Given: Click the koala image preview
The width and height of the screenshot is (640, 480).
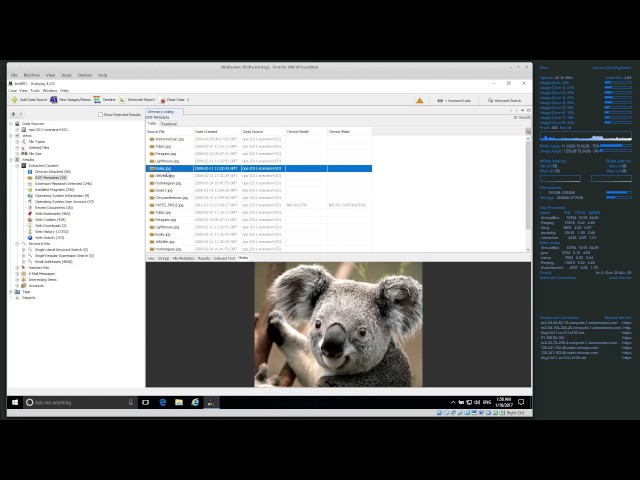Looking at the screenshot, I should [x=338, y=324].
